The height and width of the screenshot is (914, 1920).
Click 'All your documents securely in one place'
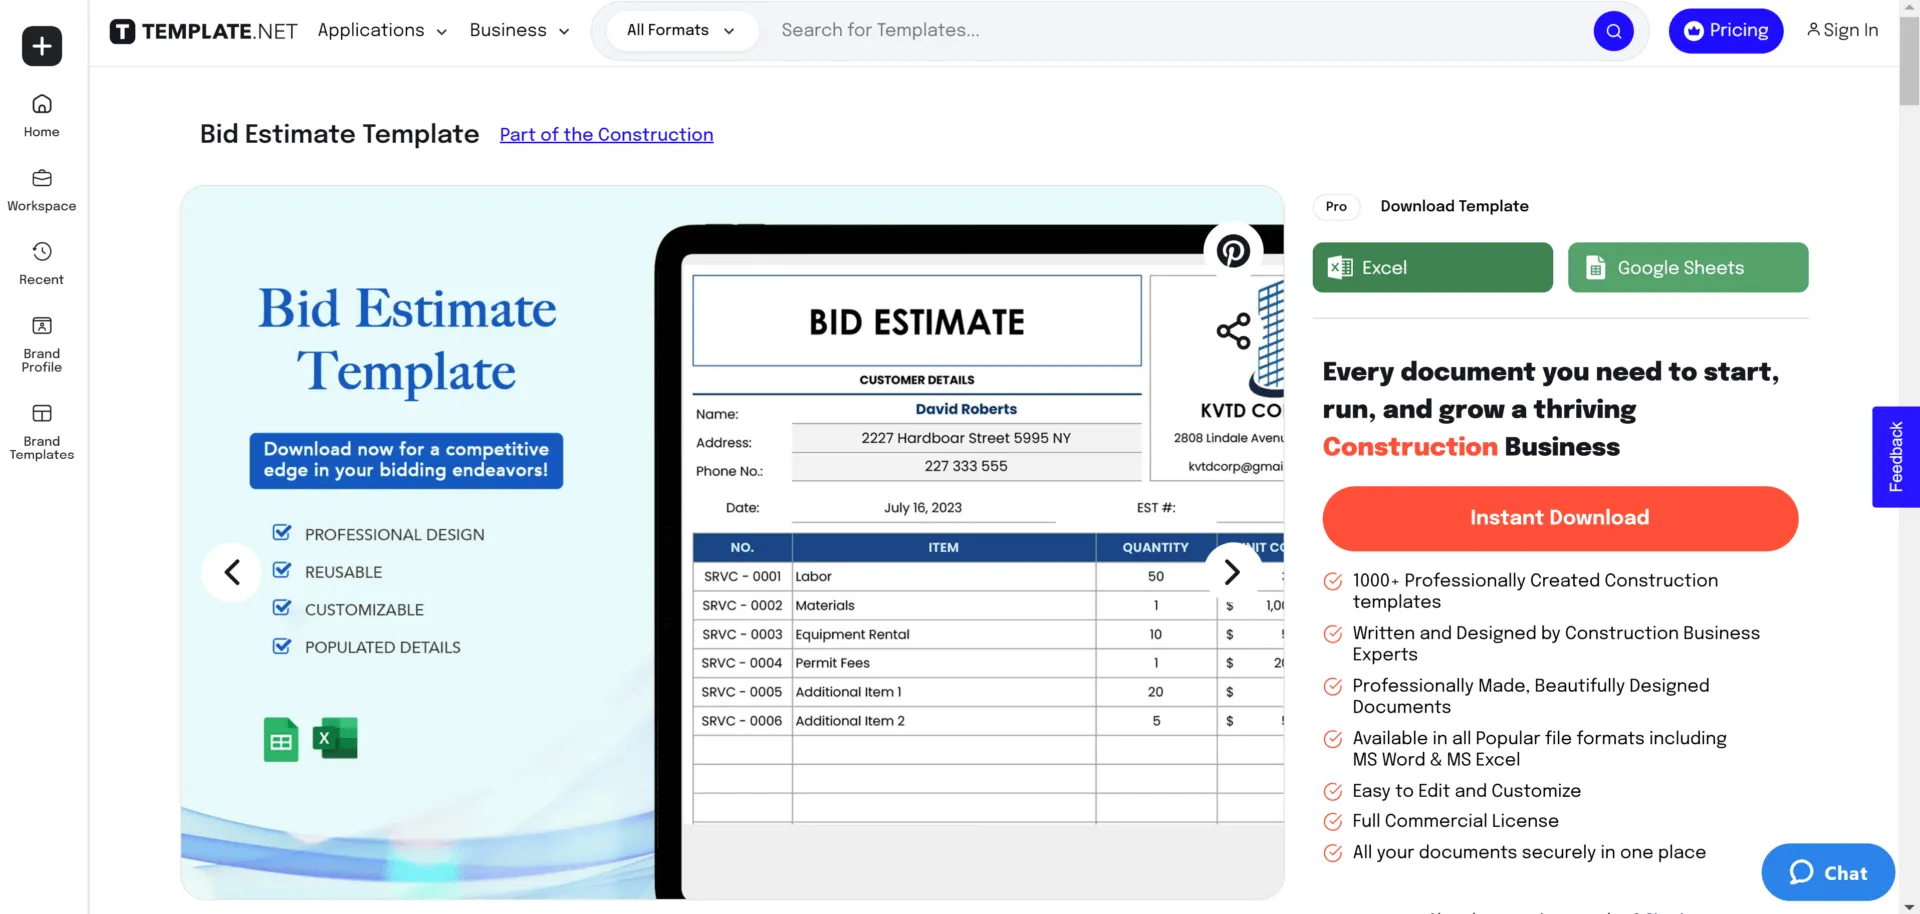(x=1529, y=852)
